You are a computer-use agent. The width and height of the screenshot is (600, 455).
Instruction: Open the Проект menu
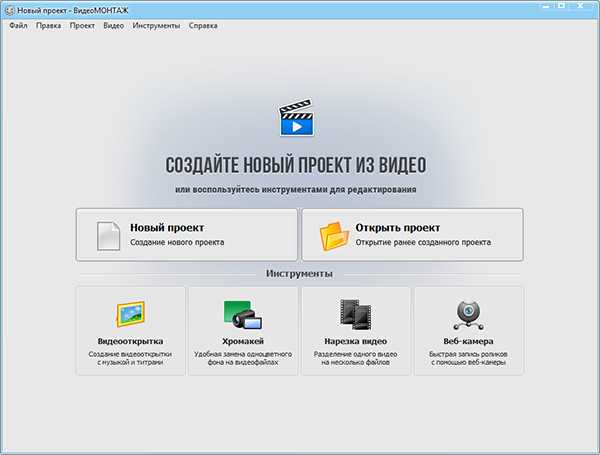(82, 26)
